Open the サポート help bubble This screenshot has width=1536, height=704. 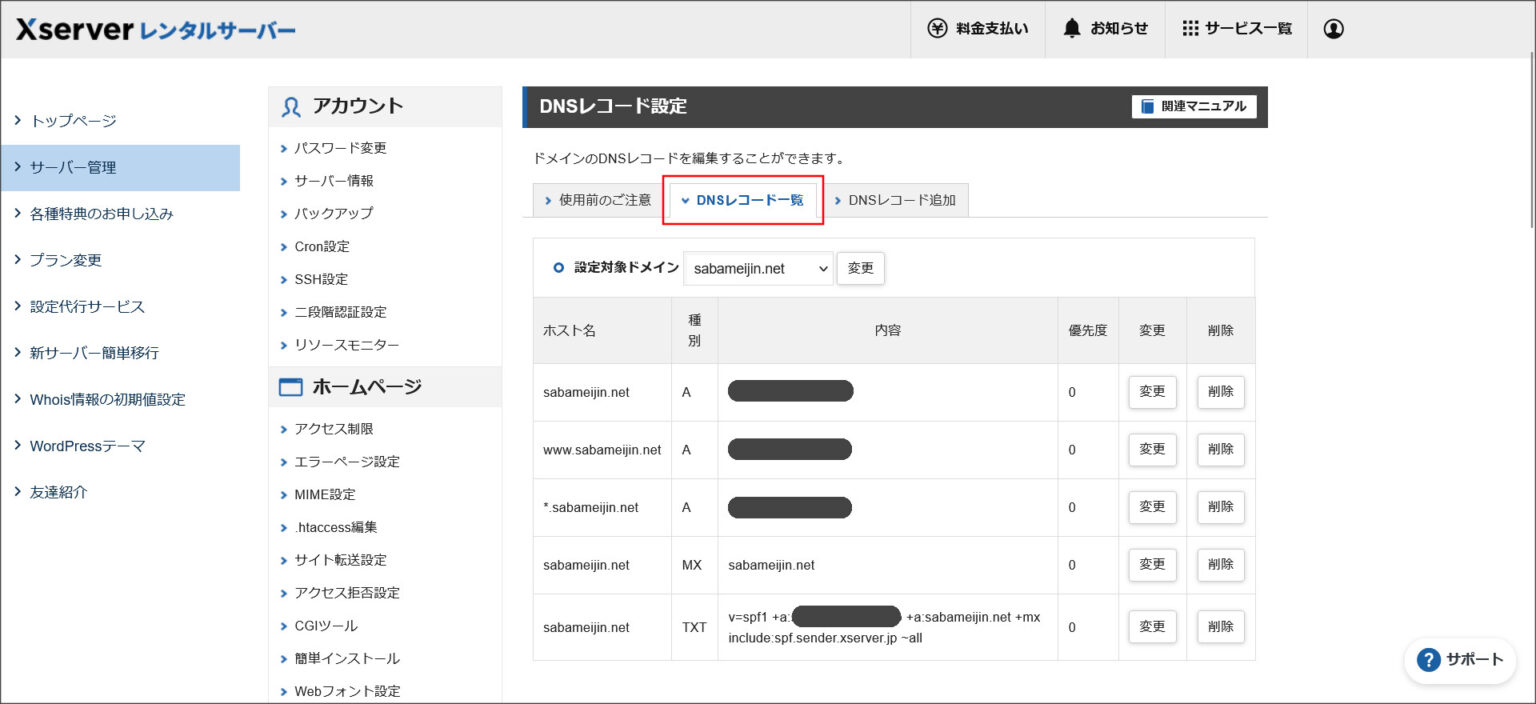pos(1460,659)
